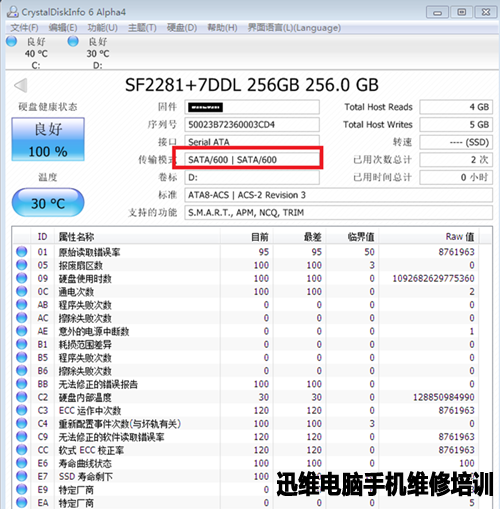Select the D: drive status circle
Screen dimensions: 500x509
73,41
